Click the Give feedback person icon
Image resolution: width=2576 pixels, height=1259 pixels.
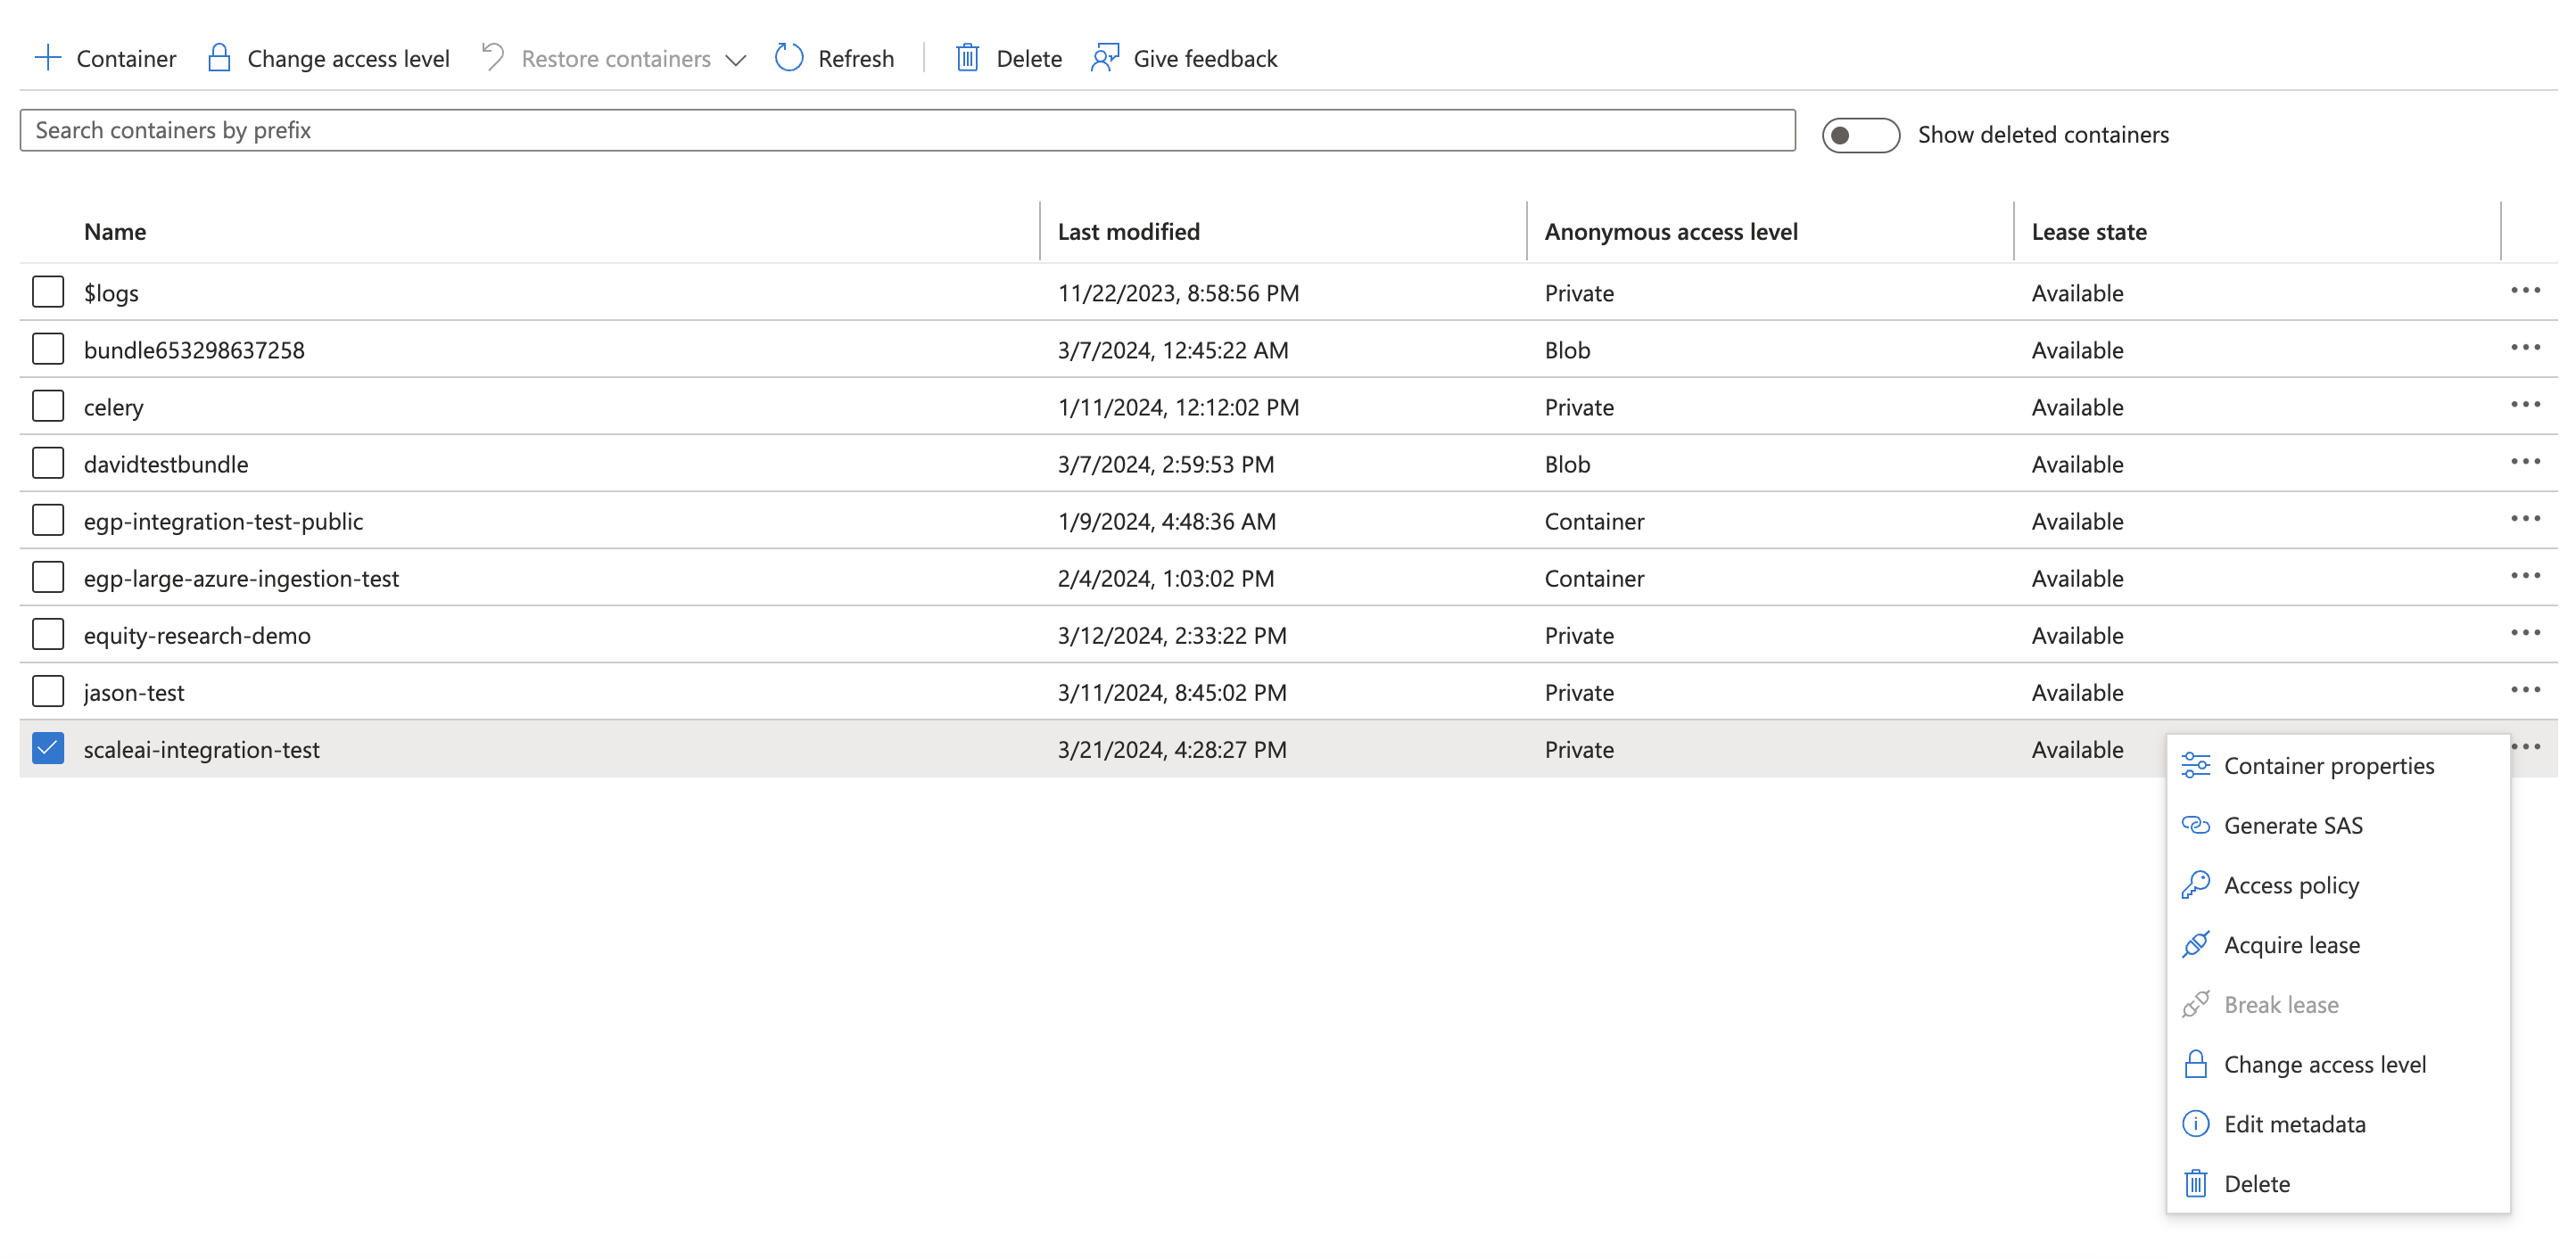pyautogui.click(x=1104, y=58)
